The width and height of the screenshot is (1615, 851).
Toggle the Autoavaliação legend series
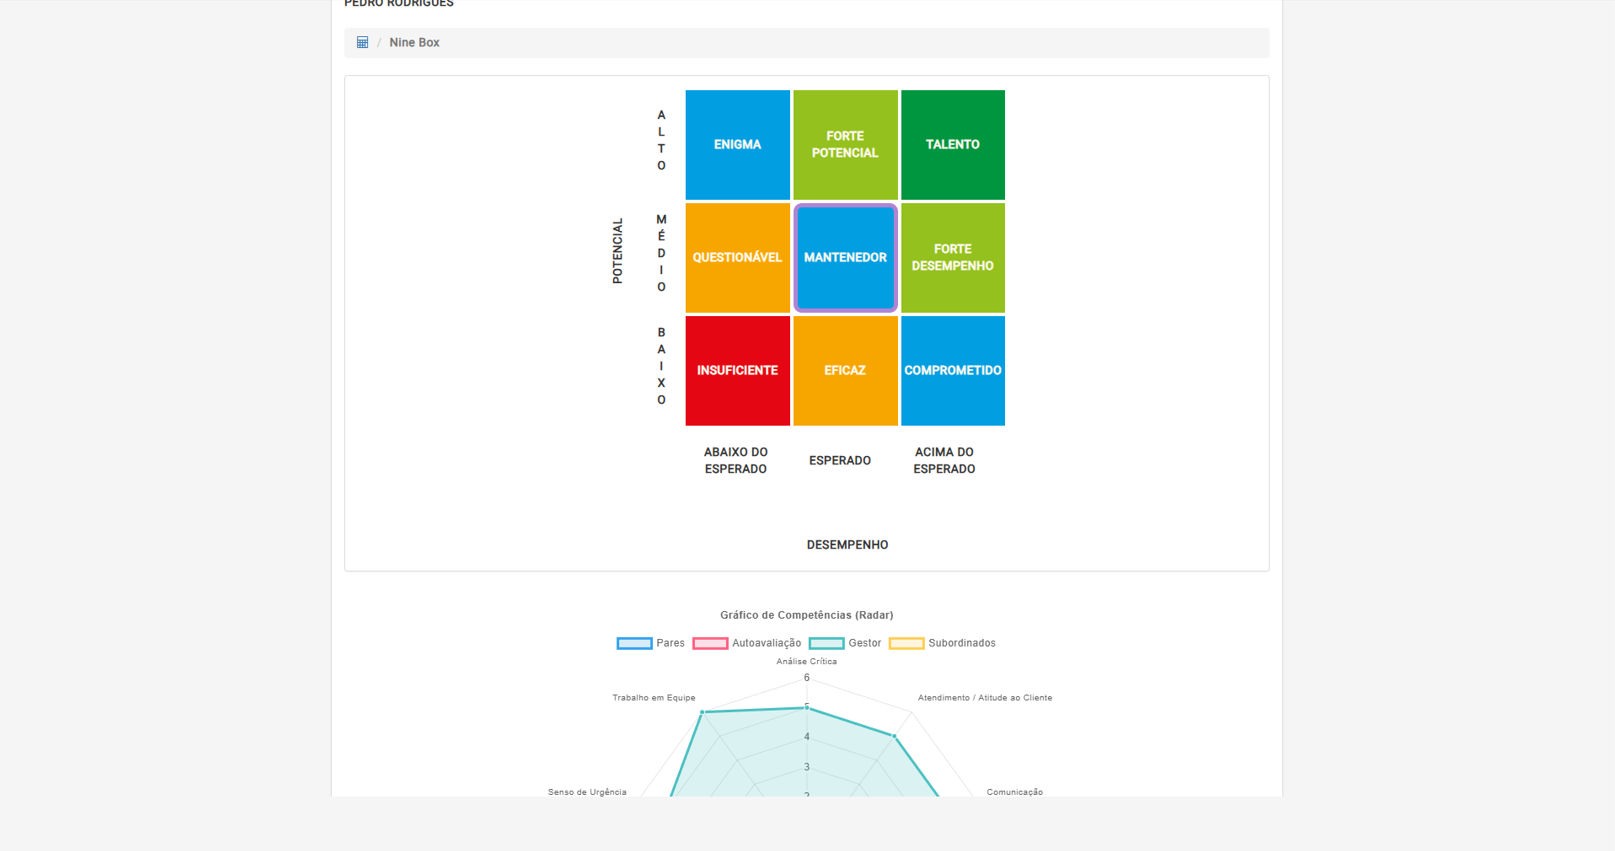click(766, 643)
